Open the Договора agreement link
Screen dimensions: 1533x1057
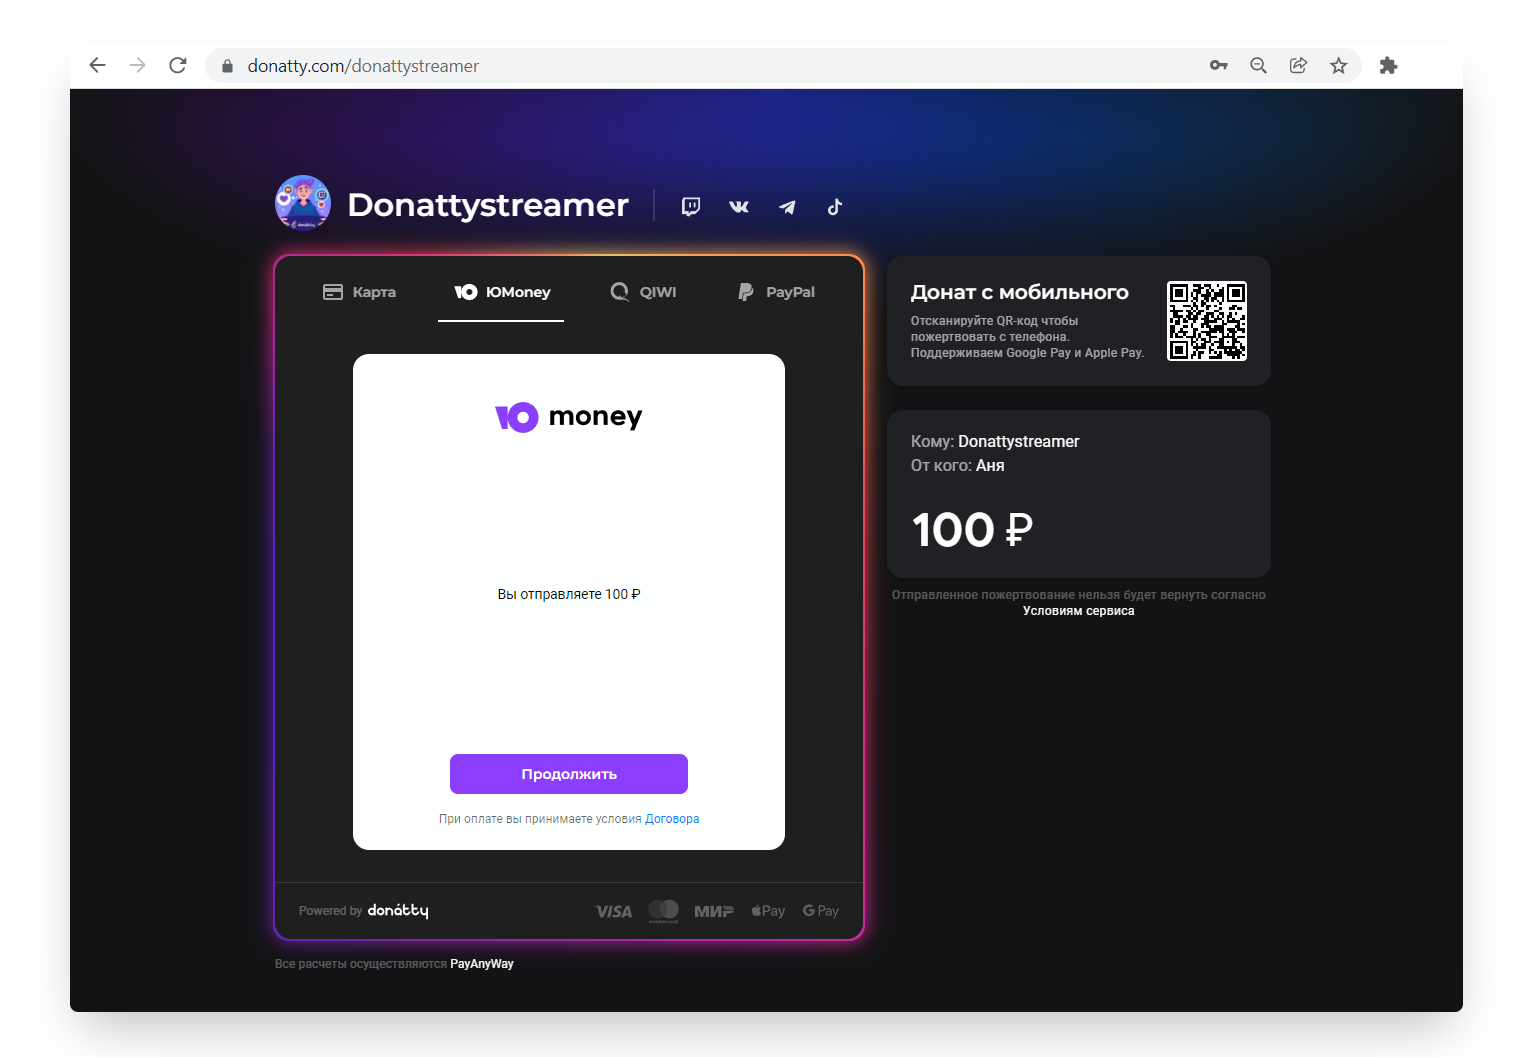click(x=672, y=819)
